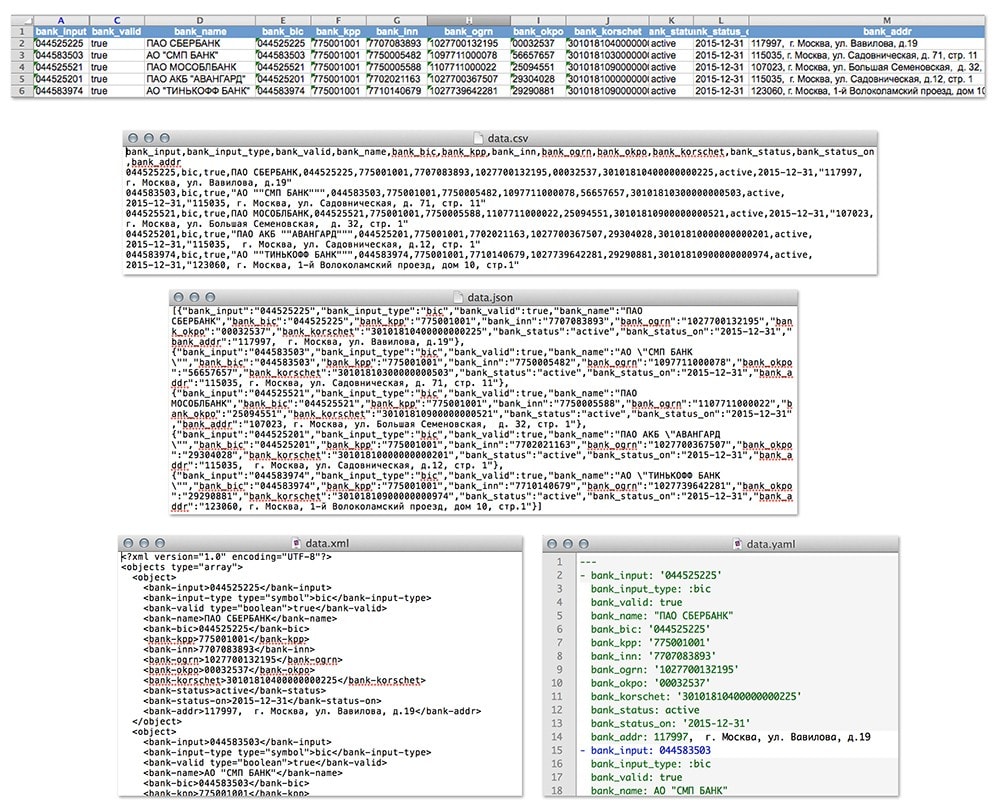The image size is (1000, 810).
Task: Fold the YAML block starting at line 15
Action: (583, 750)
